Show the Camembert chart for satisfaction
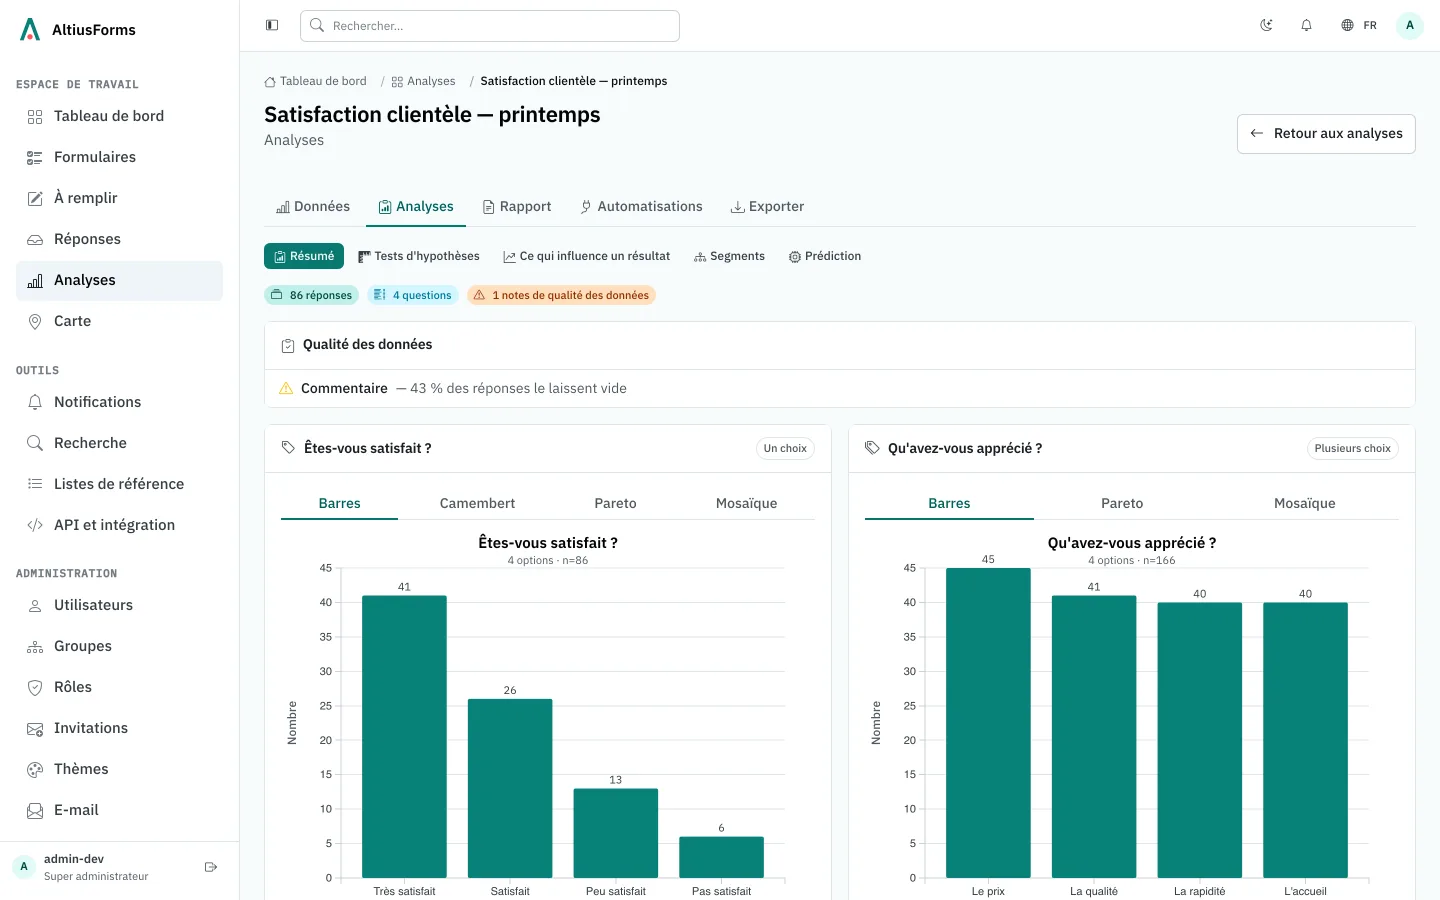Image resolution: width=1440 pixels, height=900 pixels. click(x=477, y=503)
